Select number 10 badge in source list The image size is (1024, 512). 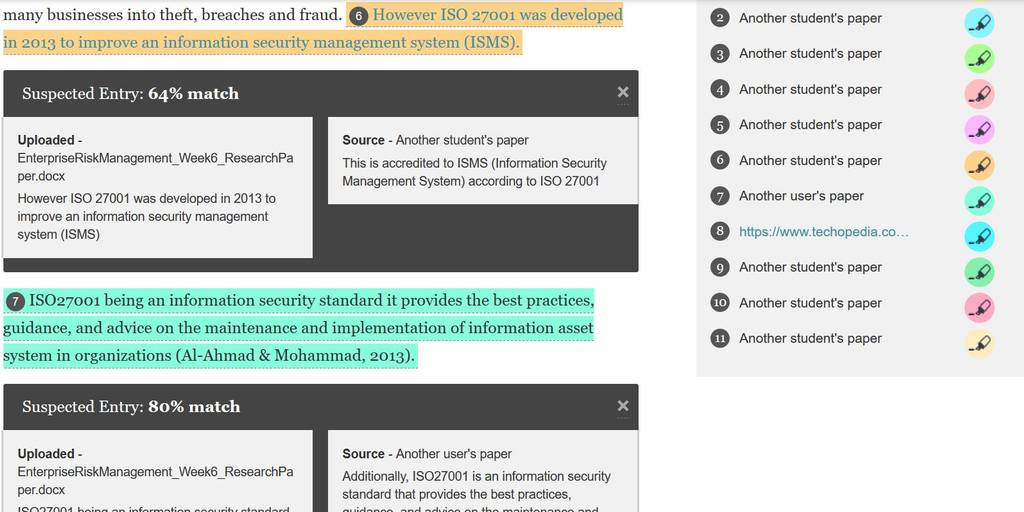point(720,303)
